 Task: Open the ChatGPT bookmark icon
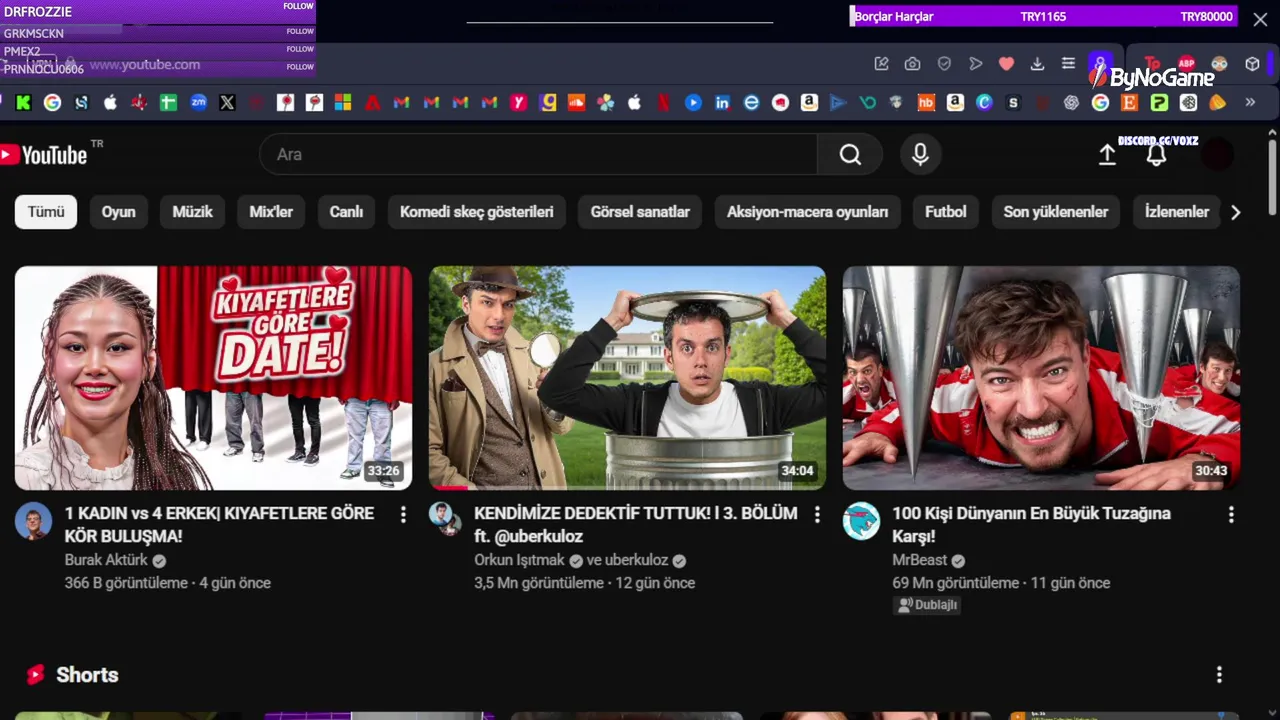(1071, 102)
